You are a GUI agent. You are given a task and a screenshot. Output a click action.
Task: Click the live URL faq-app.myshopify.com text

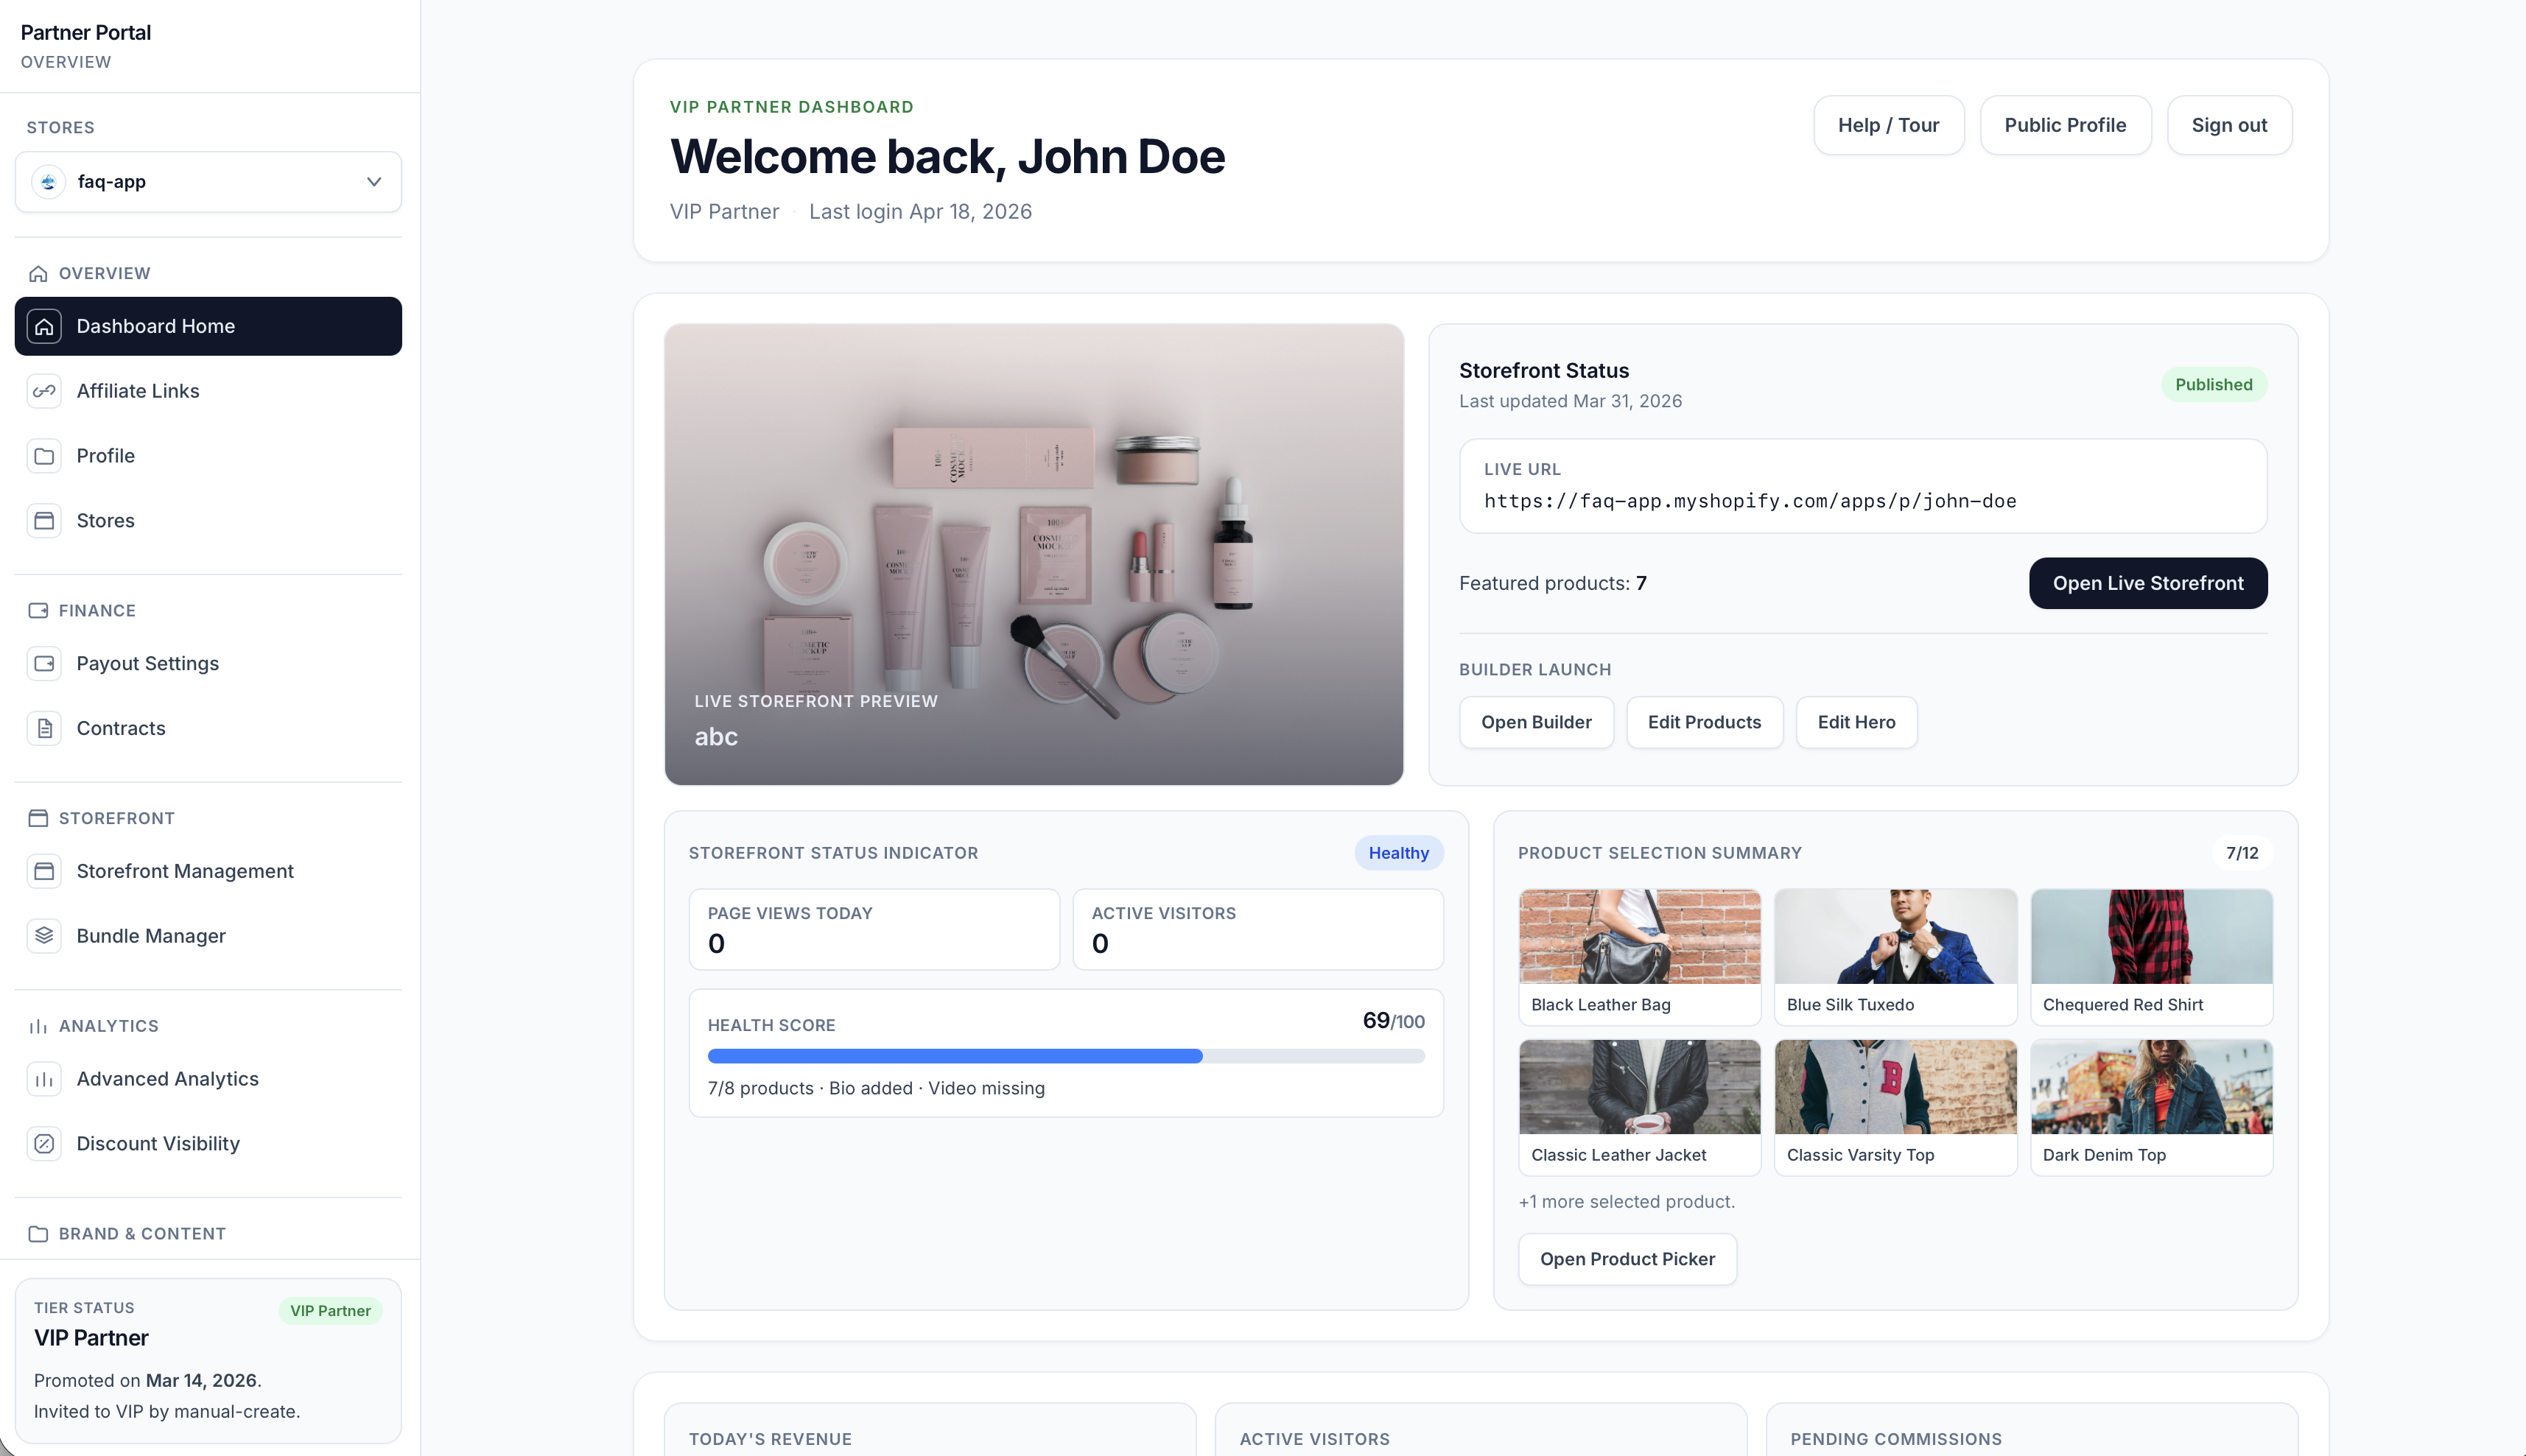(1750, 501)
